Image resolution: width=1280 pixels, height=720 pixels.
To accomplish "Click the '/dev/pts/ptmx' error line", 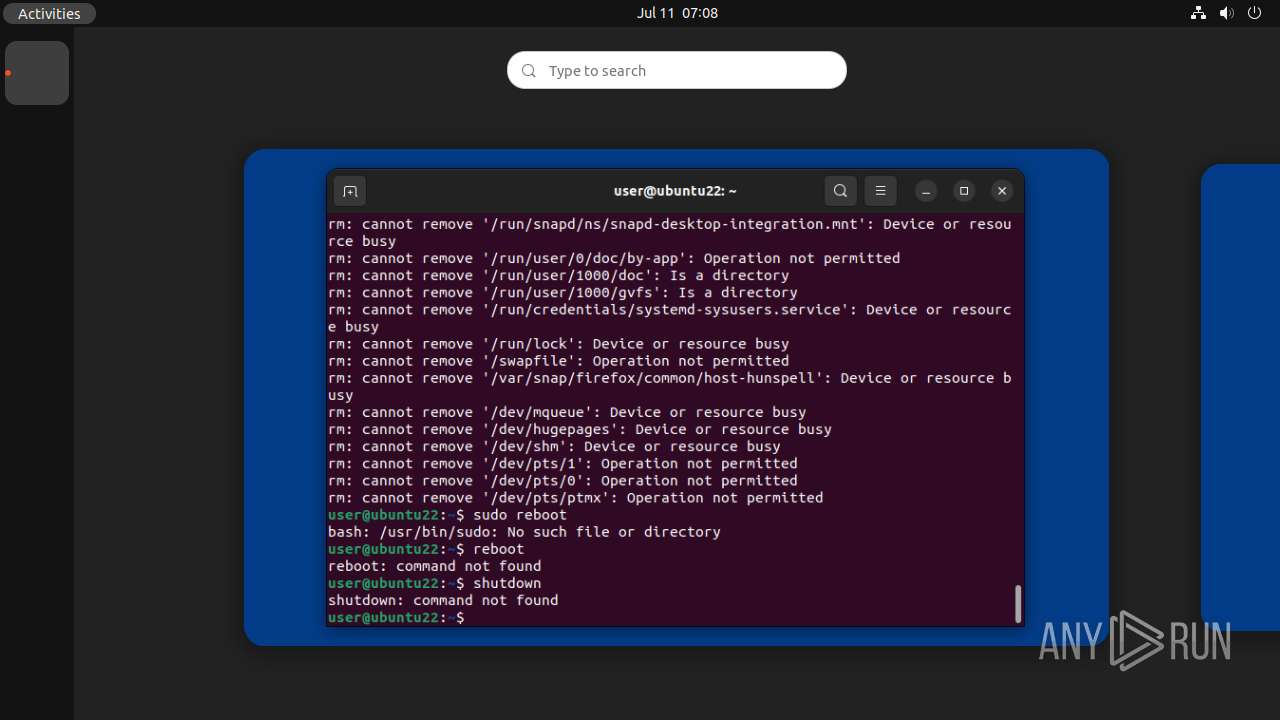I will [575, 498].
